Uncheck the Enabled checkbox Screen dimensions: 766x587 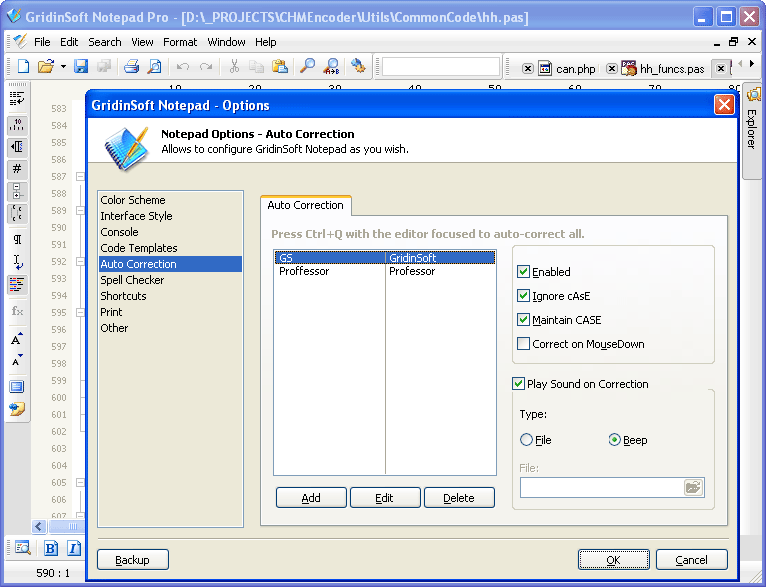pyautogui.click(x=523, y=272)
